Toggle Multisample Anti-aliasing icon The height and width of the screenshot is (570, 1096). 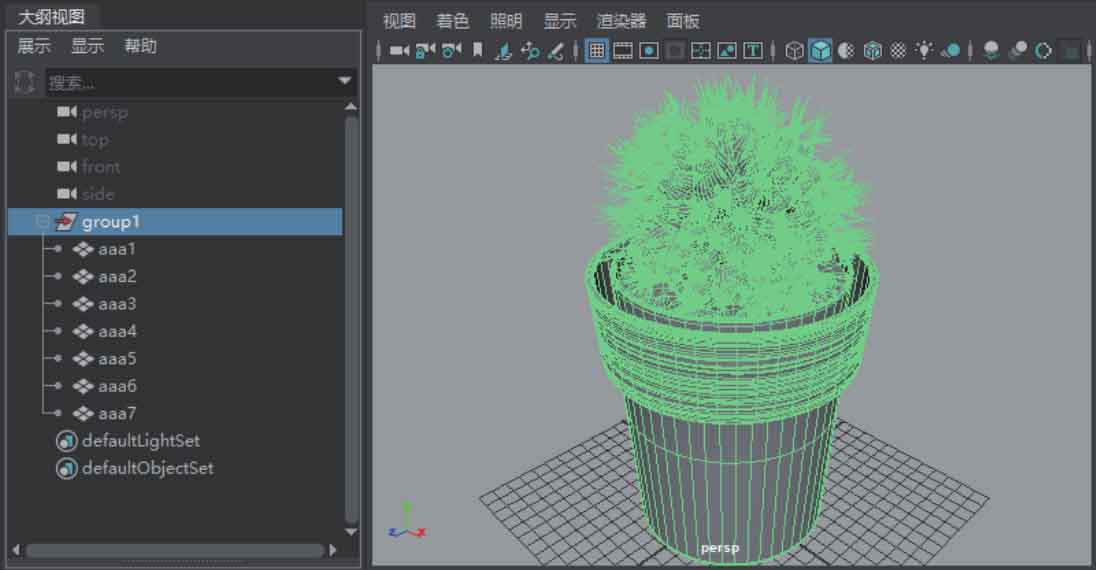coord(1044,50)
